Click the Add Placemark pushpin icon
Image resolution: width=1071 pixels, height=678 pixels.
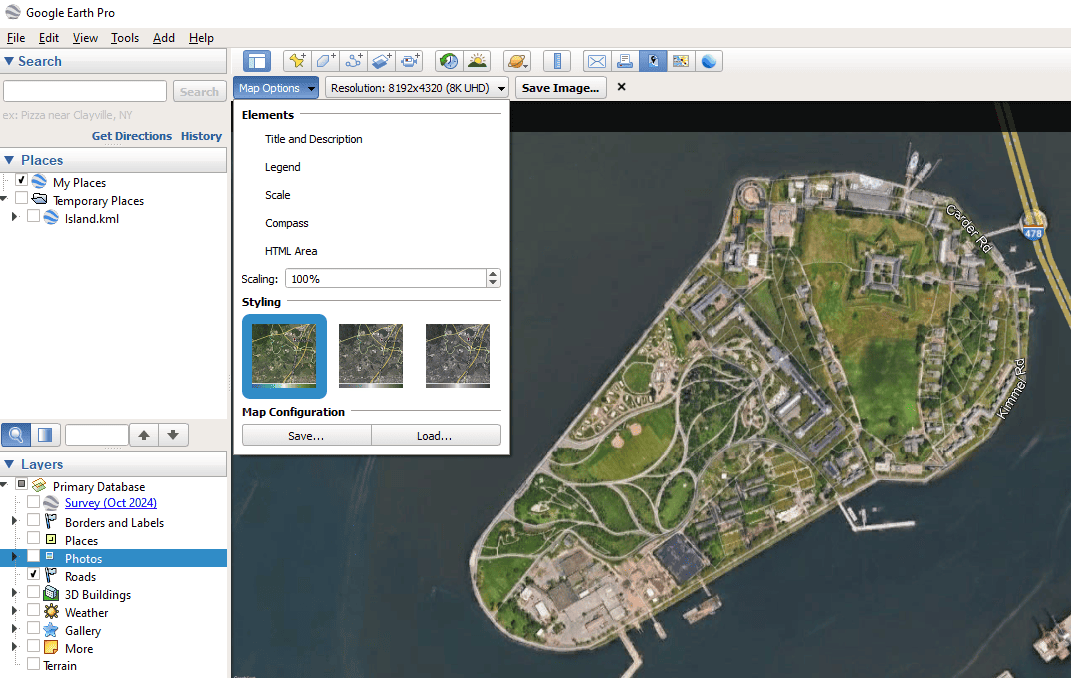pos(297,61)
